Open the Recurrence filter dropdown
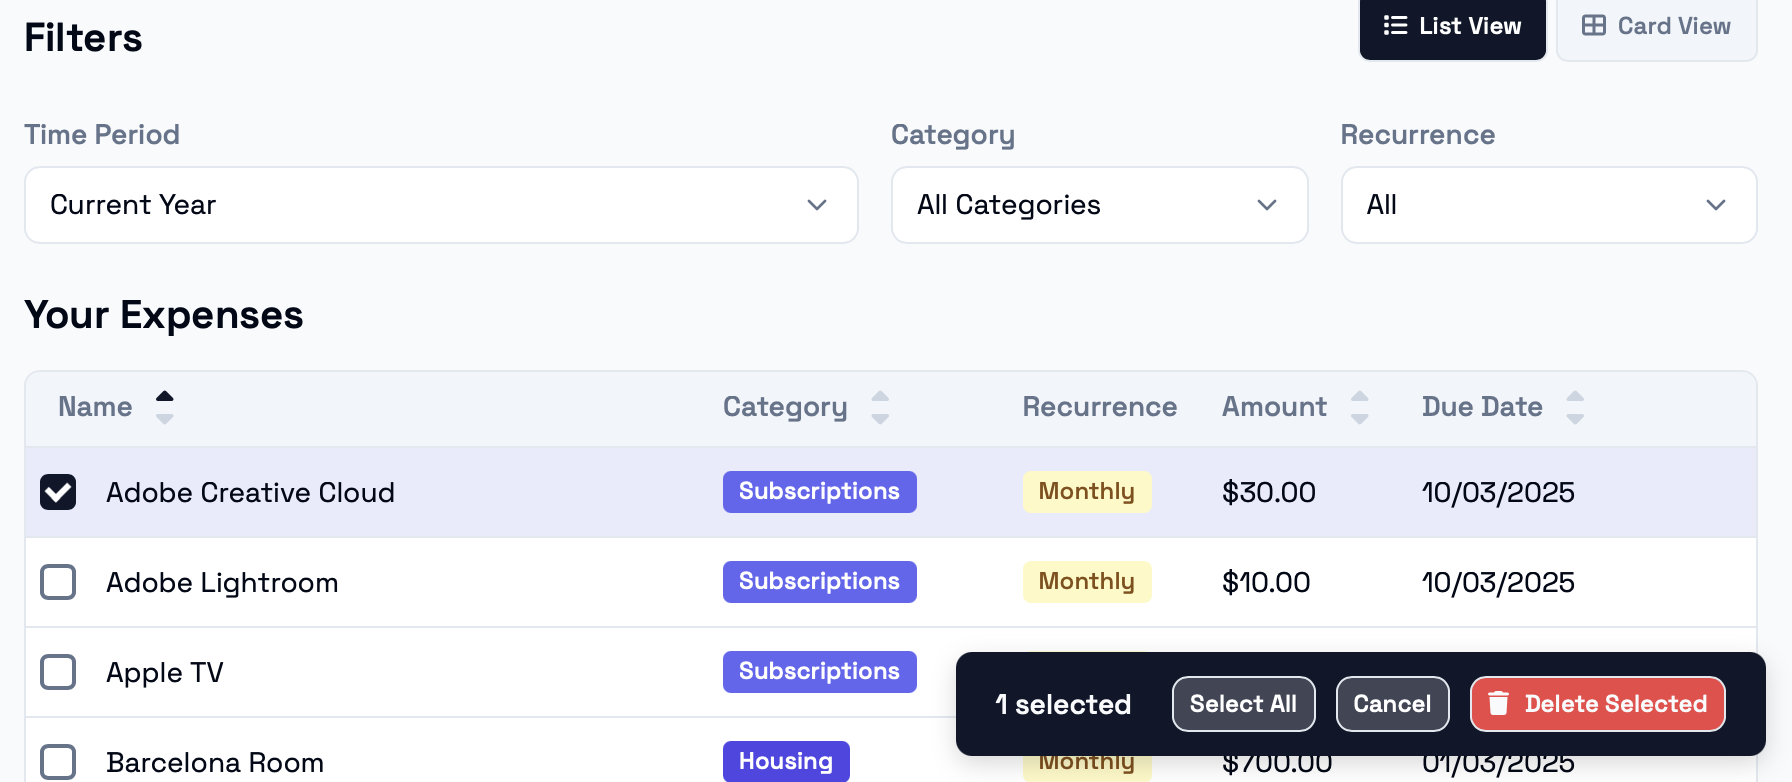1792x782 pixels. [1548, 205]
